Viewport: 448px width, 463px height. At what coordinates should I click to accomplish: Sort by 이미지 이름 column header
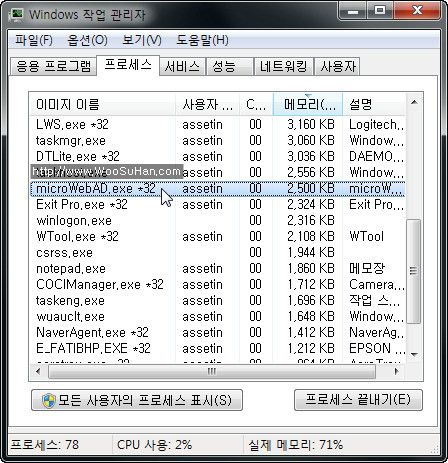(102, 105)
